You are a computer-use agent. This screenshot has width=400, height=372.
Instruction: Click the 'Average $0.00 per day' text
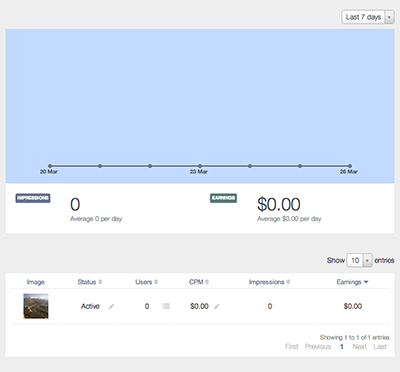pos(289,219)
